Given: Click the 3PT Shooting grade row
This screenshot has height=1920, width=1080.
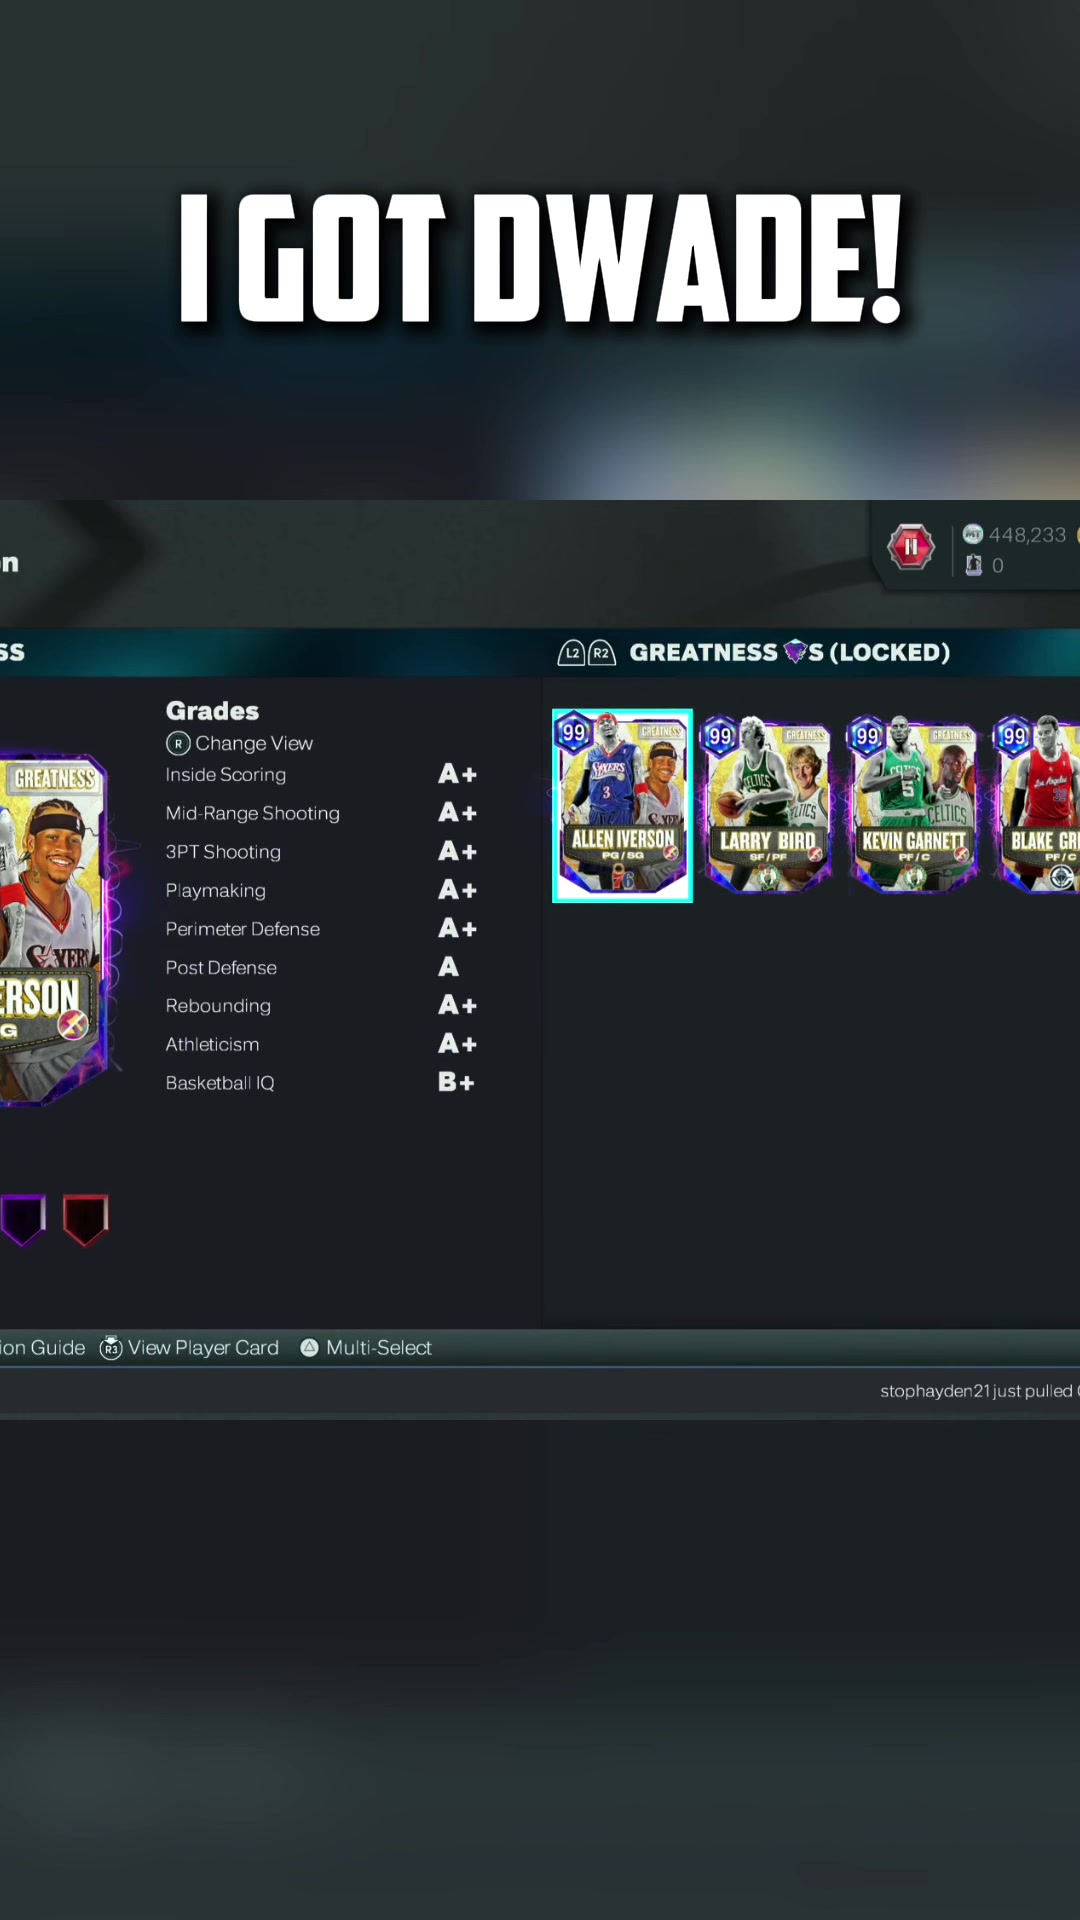Looking at the screenshot, I should point(321,851).
